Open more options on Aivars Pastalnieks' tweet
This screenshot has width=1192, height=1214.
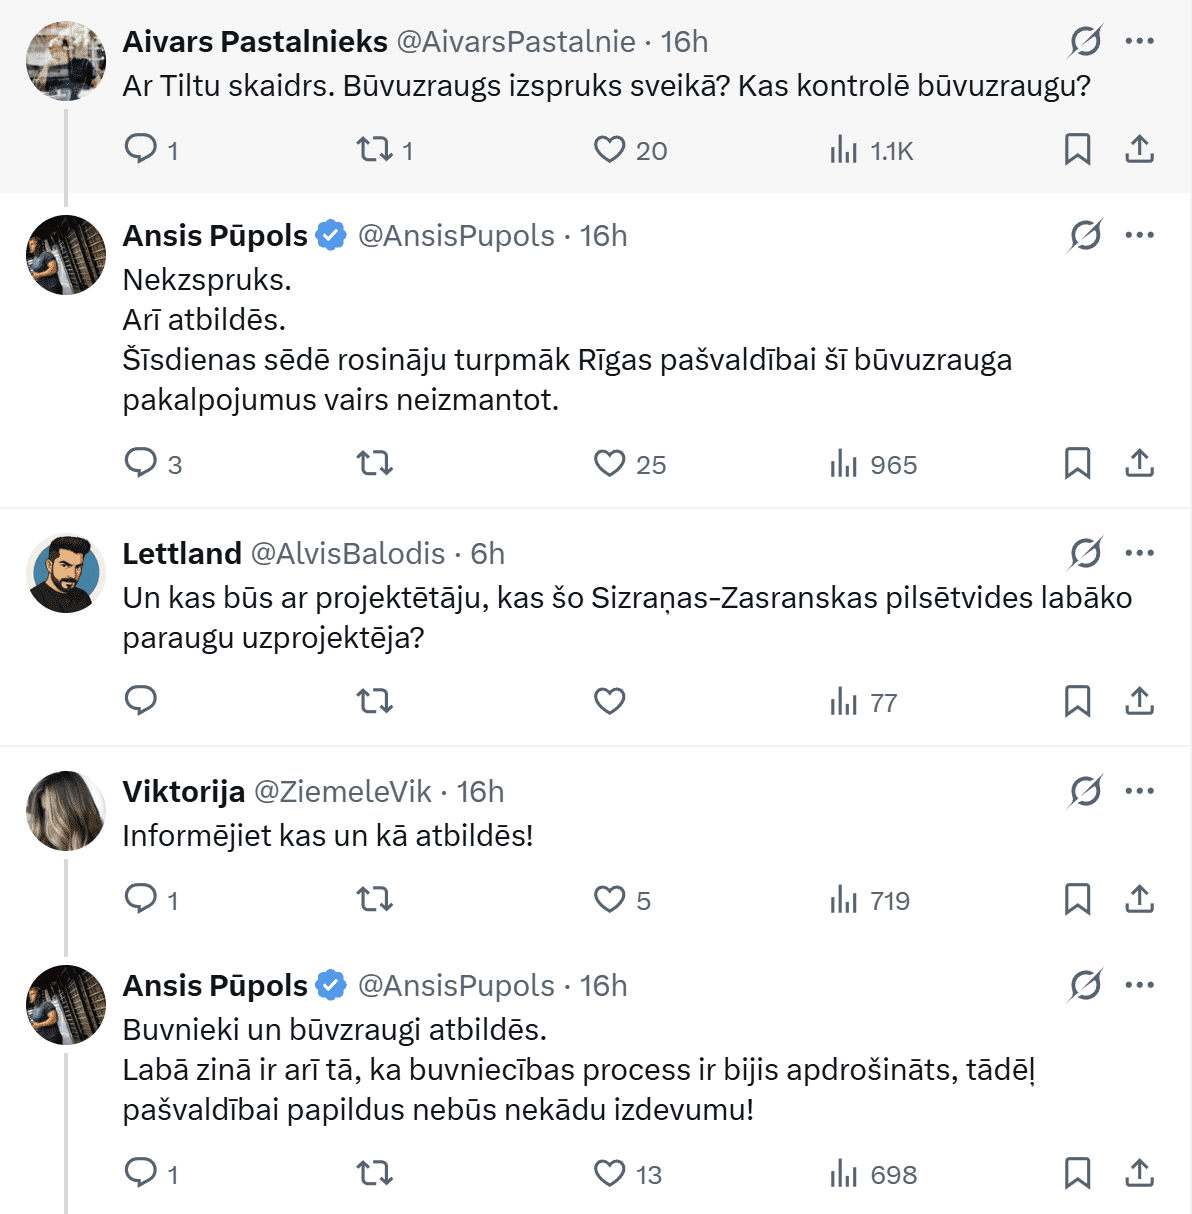click(x=1139, y=41)
